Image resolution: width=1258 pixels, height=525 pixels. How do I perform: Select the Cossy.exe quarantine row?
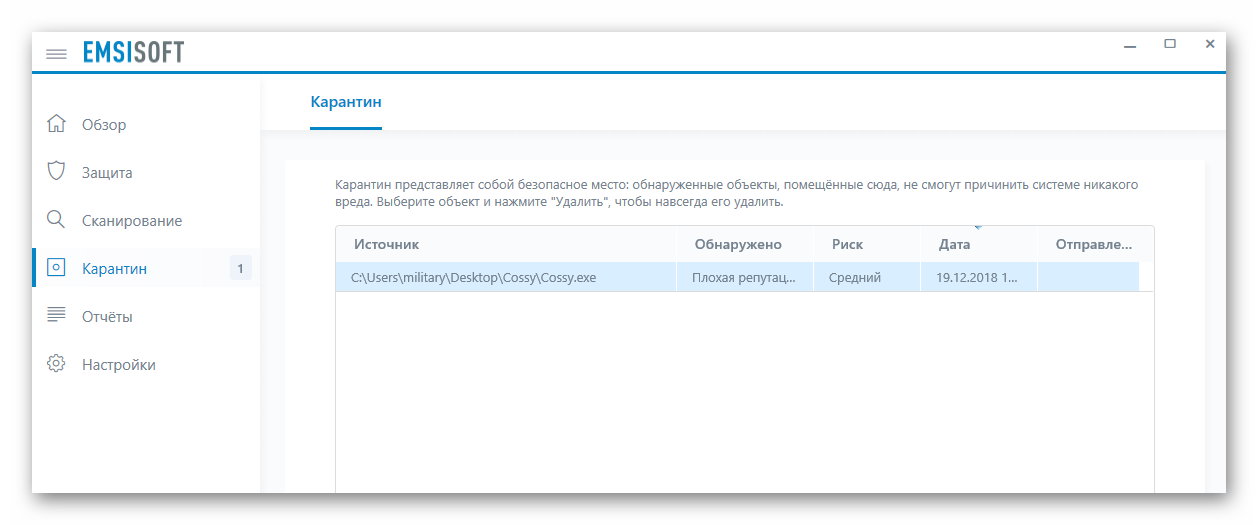pyautogui.click(x=737, y=277)
